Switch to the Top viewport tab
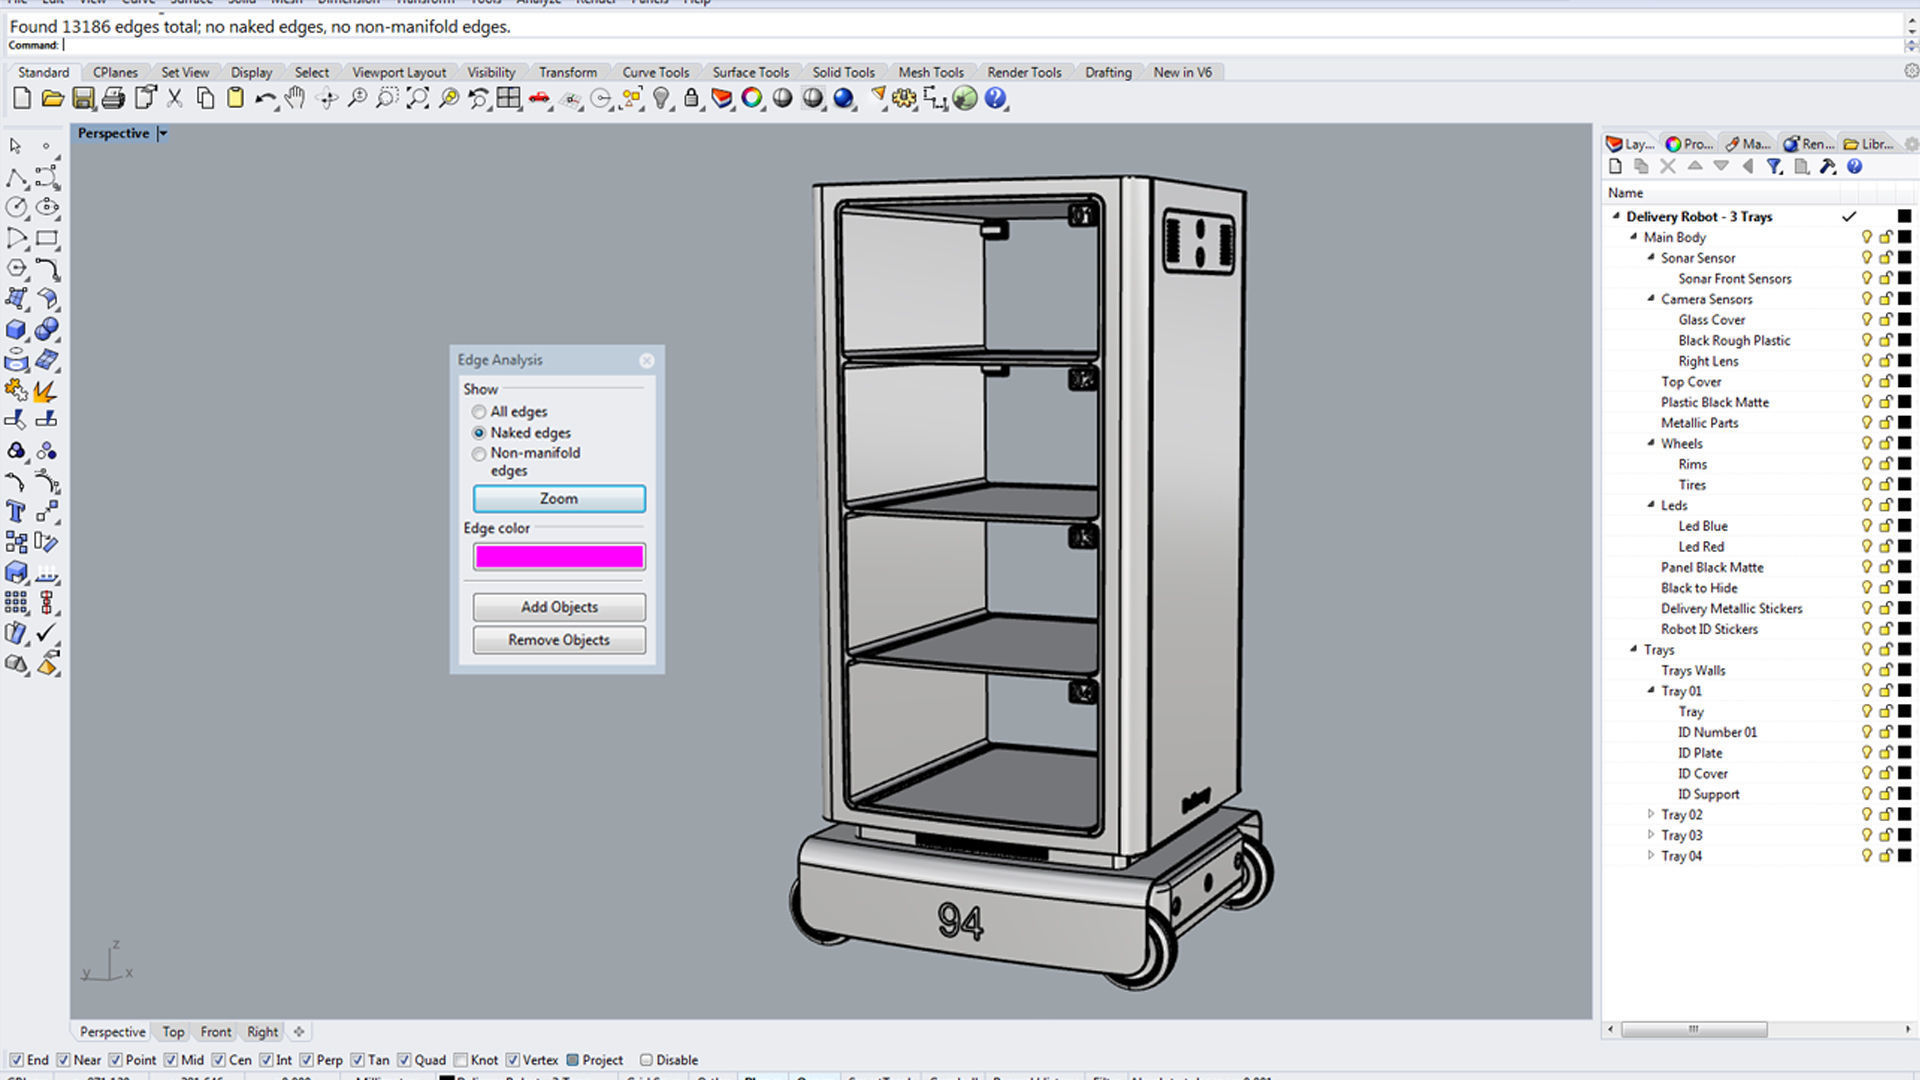This screenshot has width=1920, height=1080. (173, 1032)
